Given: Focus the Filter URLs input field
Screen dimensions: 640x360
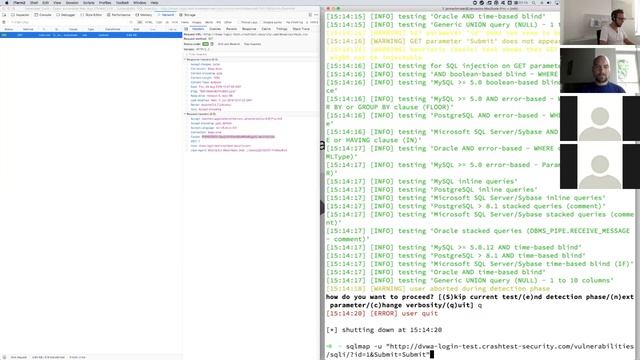Looking at the screenshot, I should (x=69, y=22).
